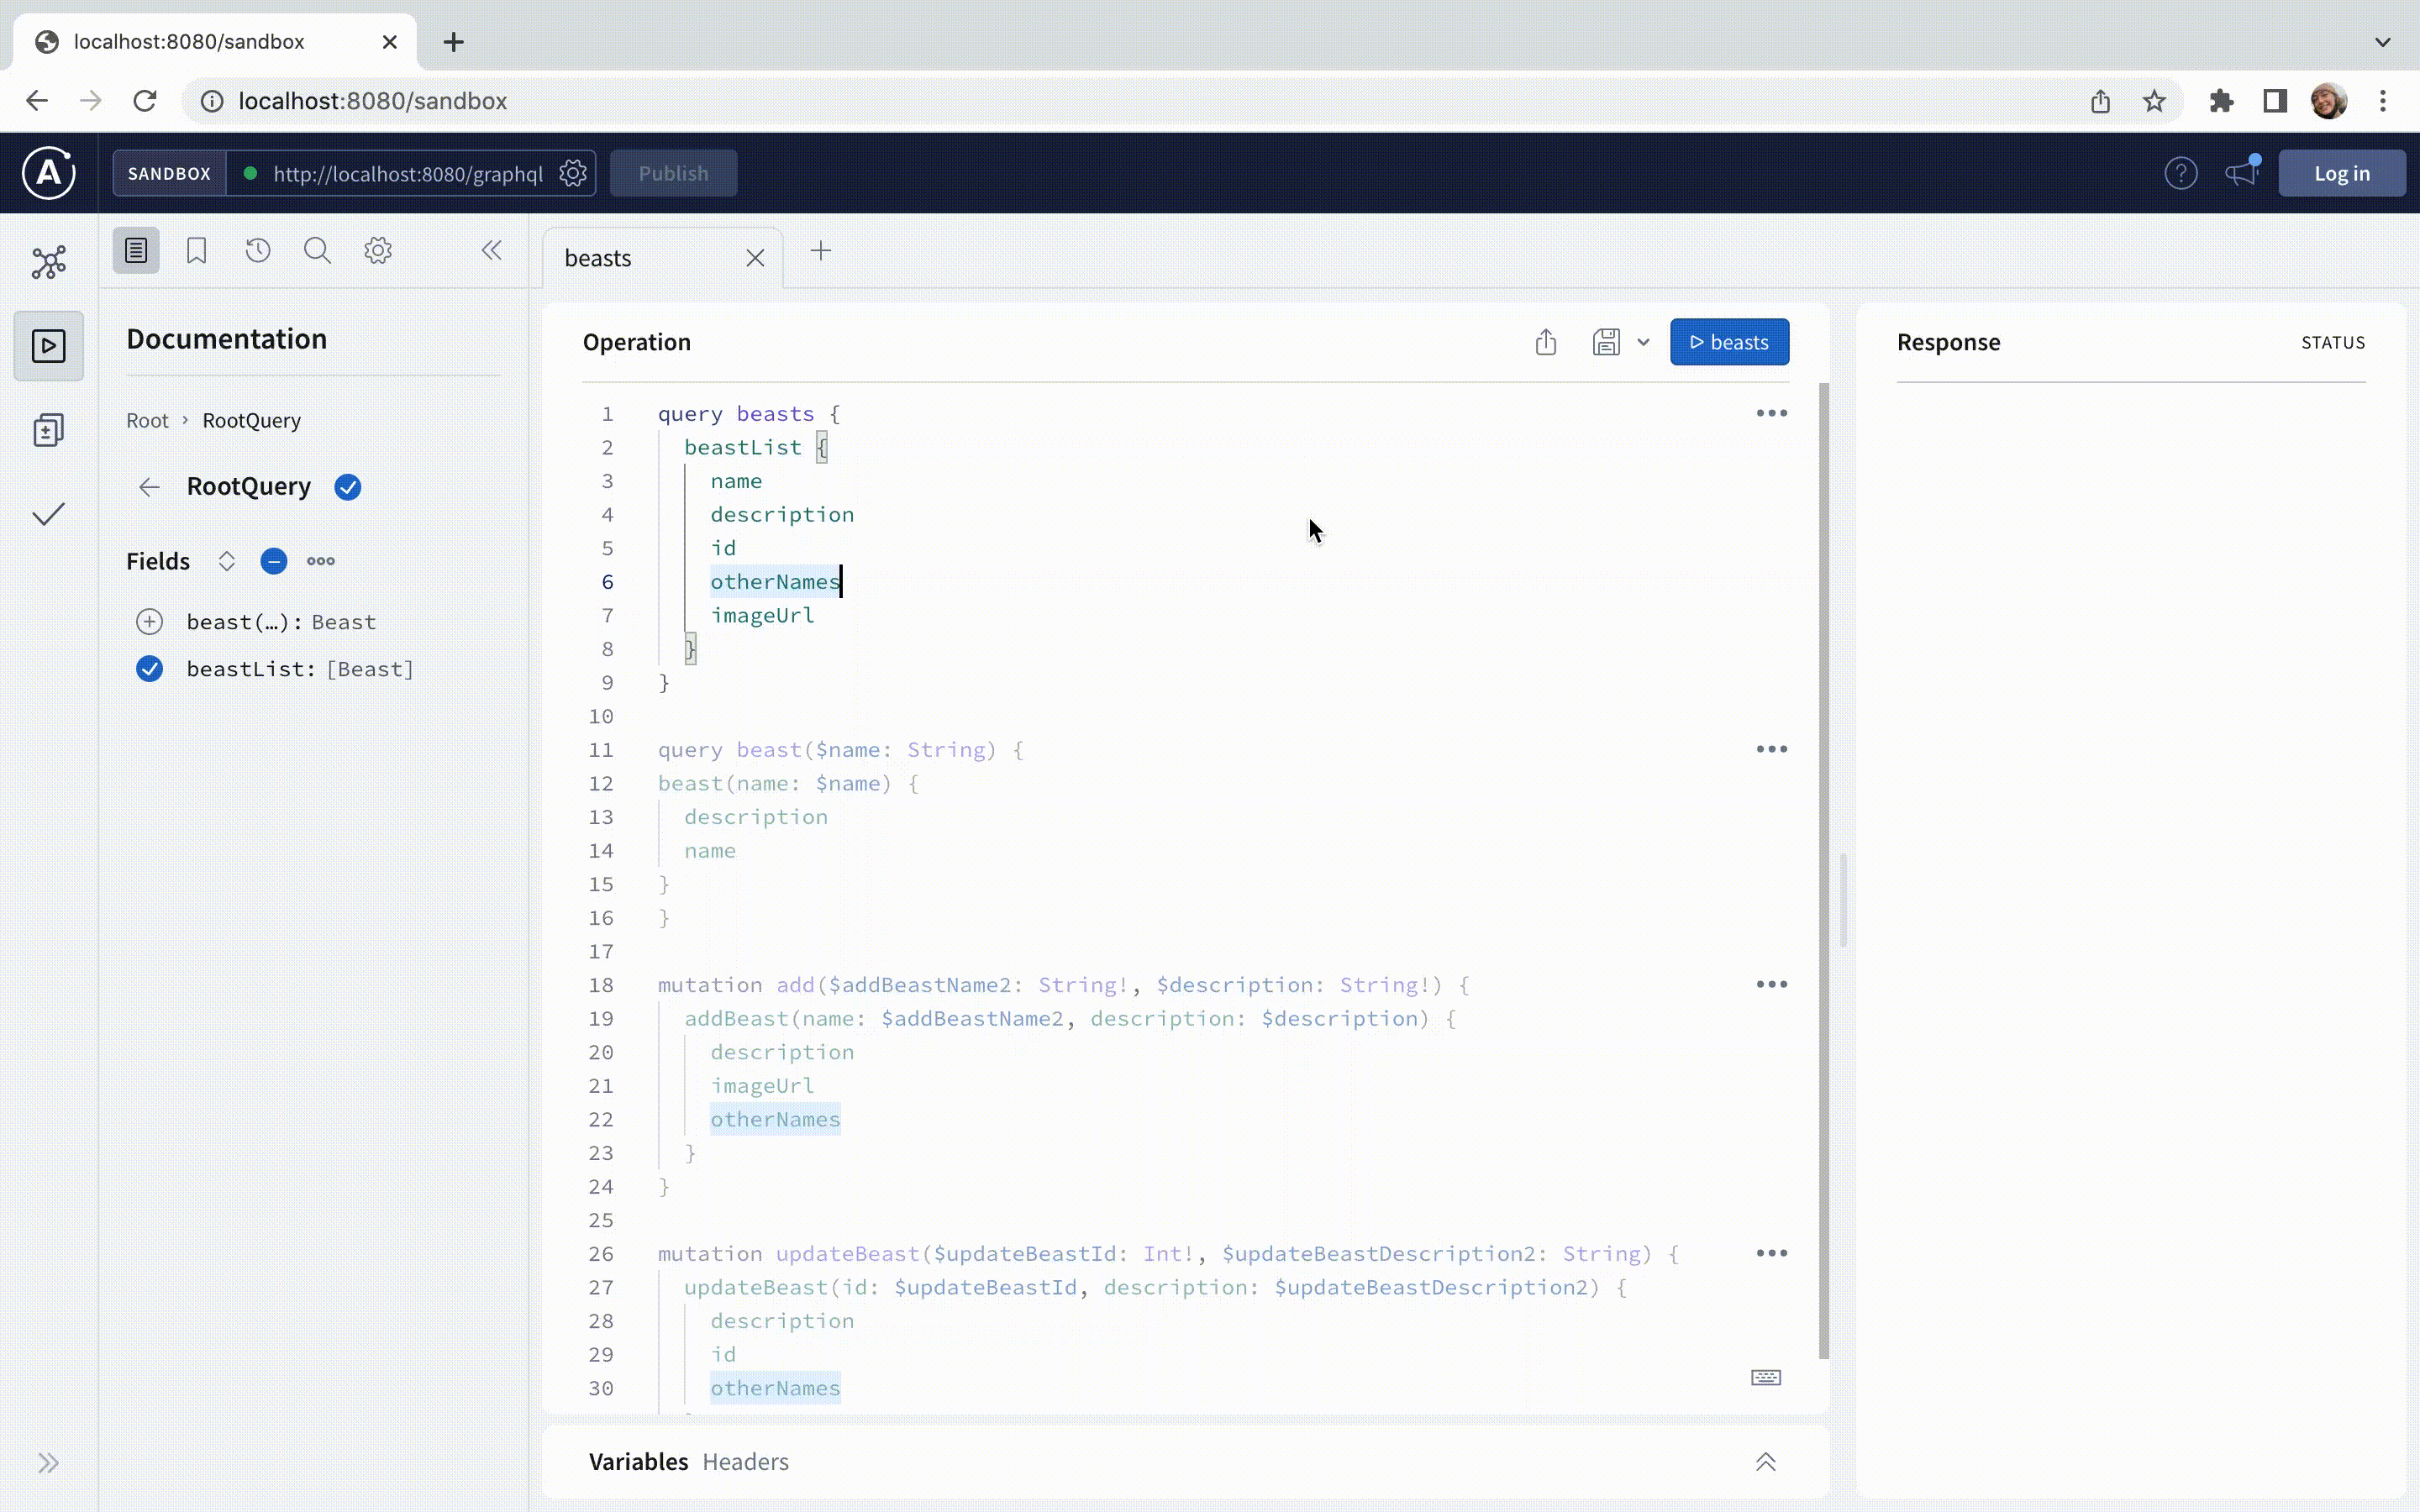Show keyboard shortcuts icon in editor
The image size is (2420, 1512).
click(1766, 1378)
